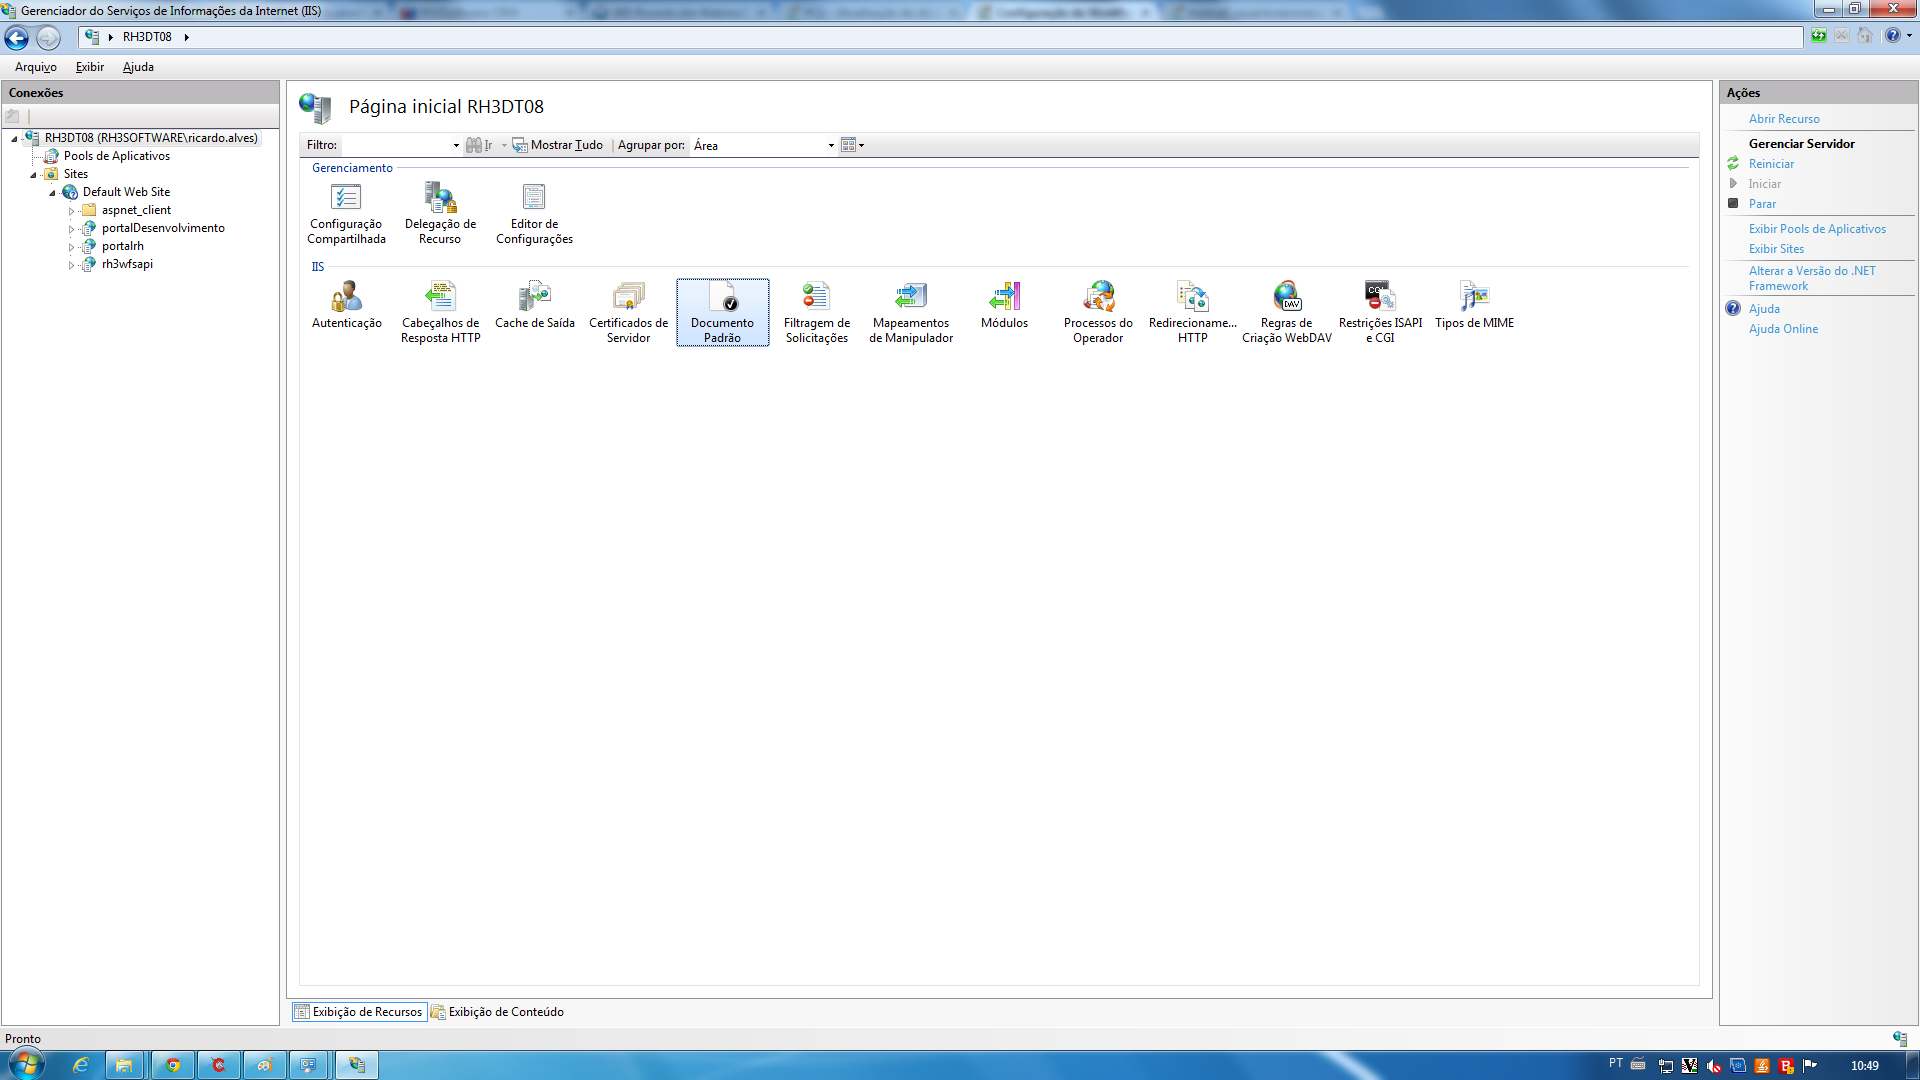This screenshot has width=1920, height=1080.
Task: Open Internet Explorer from taskbar
Action: click(80, 1065)
